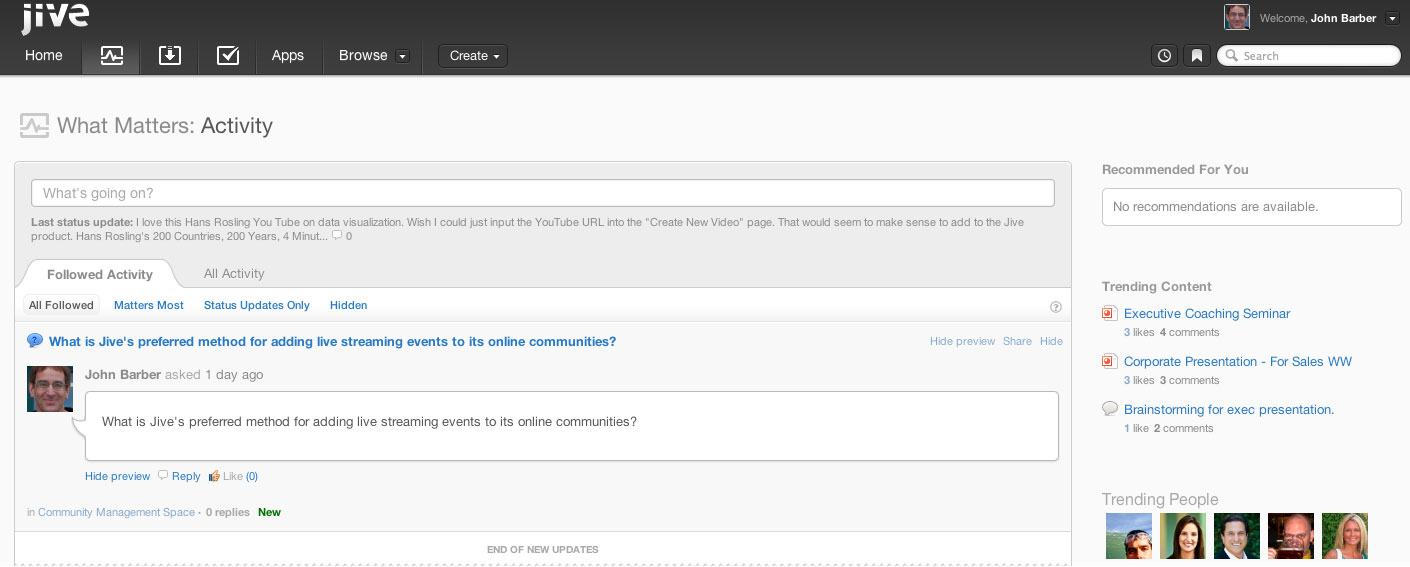Open the Create dropdown button
Screen dimensions: 1410x567
[x=473, y=56]
